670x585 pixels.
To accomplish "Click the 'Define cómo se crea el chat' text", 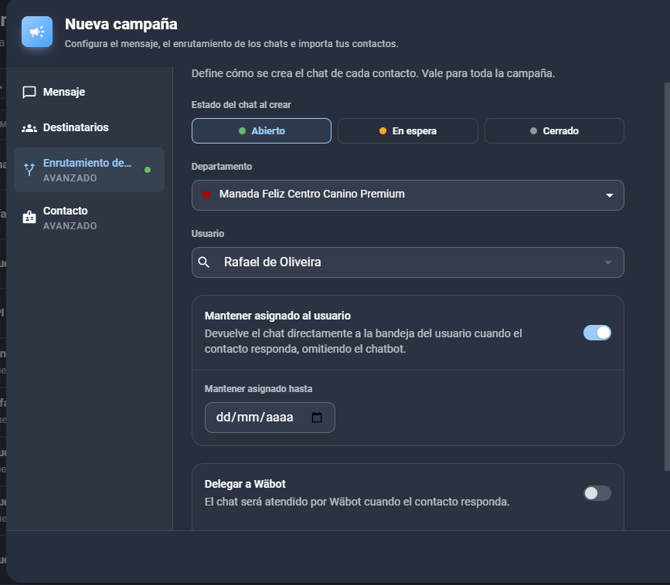I will (x=373, y=73).
